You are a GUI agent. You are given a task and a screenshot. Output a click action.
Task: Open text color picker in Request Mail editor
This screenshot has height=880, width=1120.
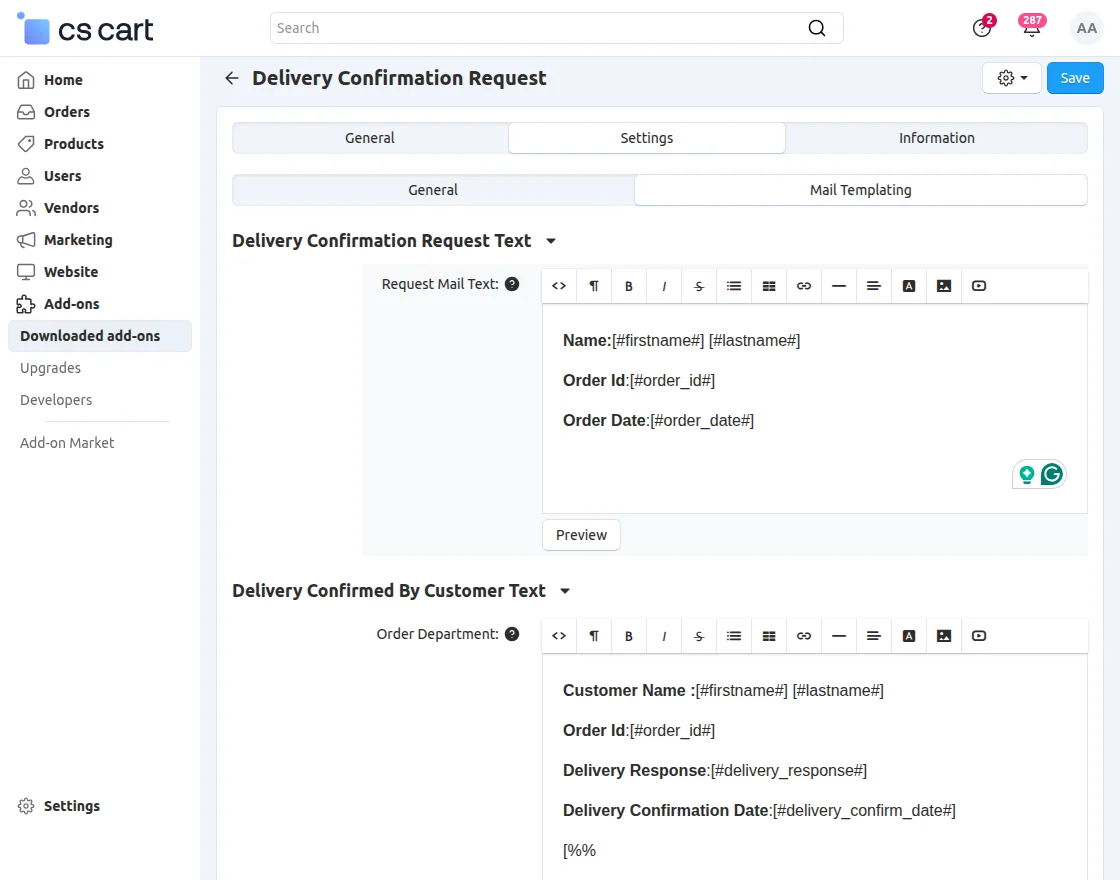(x=909, y=286)
